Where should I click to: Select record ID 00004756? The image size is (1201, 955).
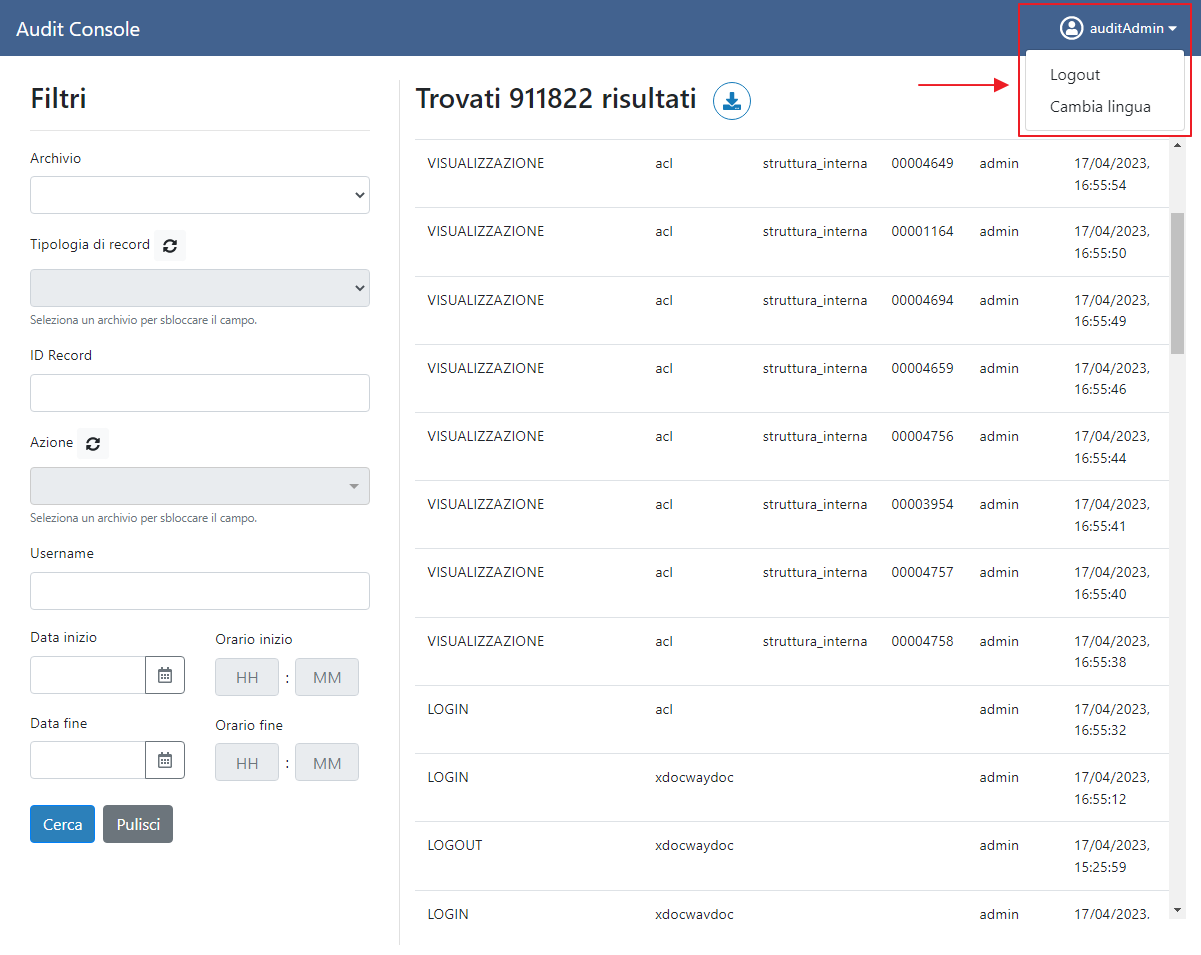[x=922, y=436]
